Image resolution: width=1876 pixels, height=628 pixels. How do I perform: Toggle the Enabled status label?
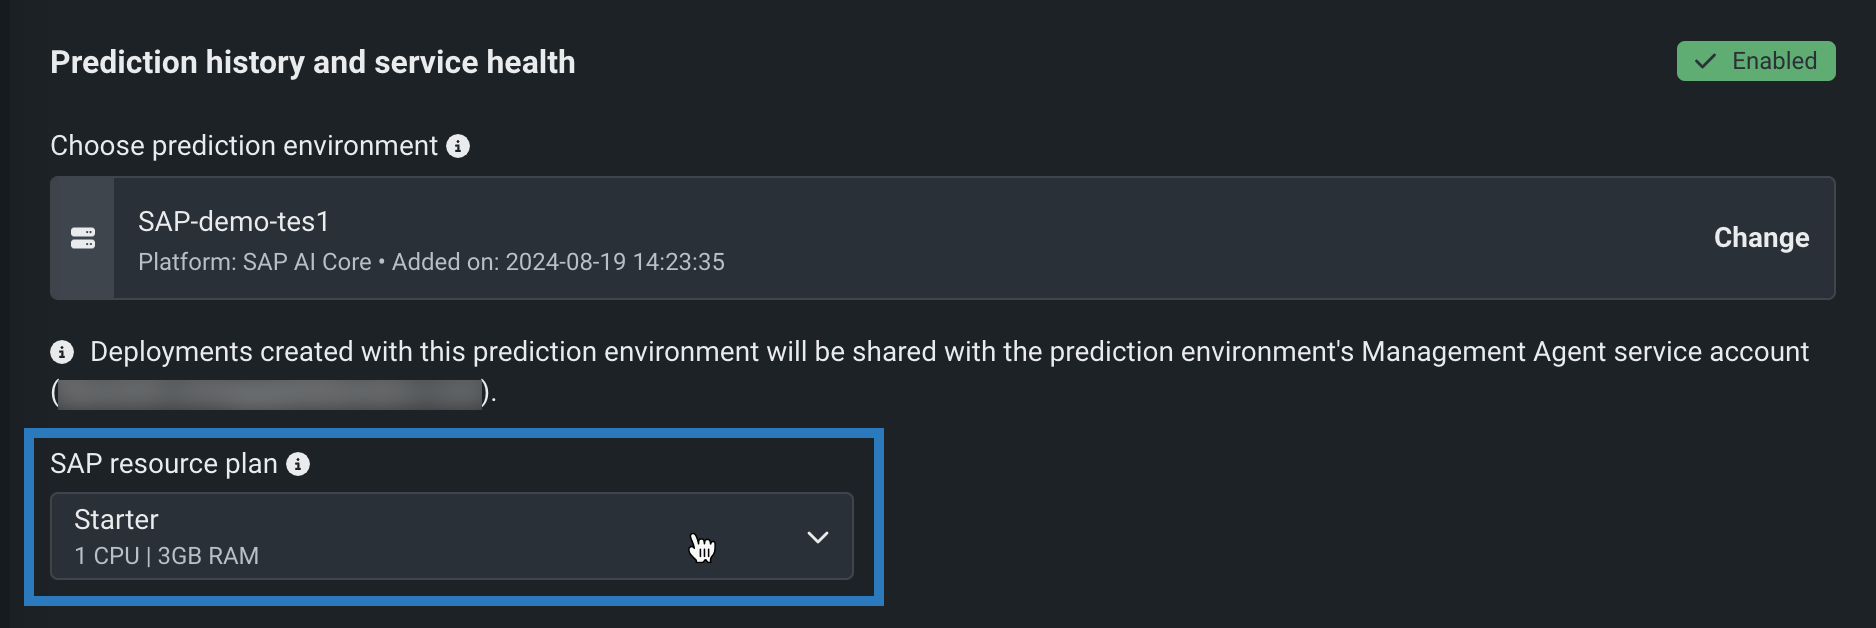click(1774, 61)
